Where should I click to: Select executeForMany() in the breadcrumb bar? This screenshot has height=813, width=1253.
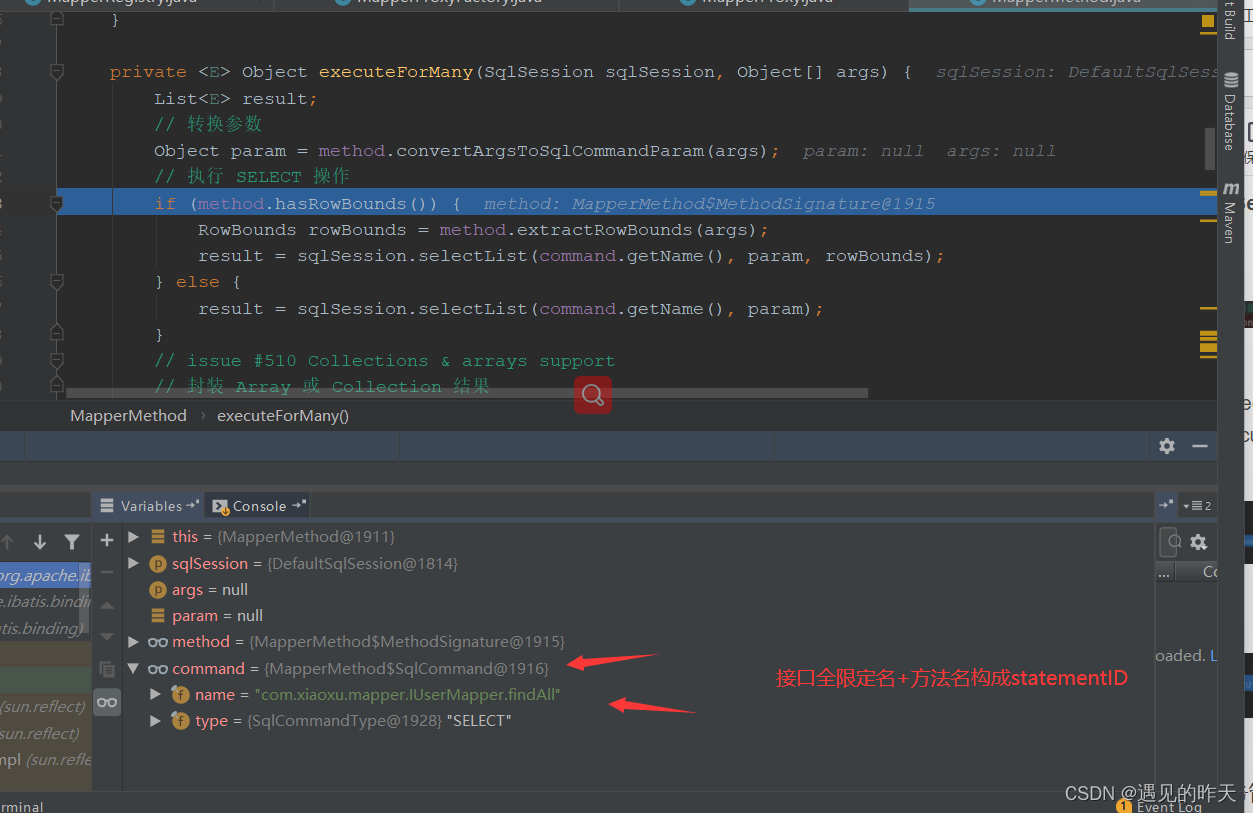point(283,416)
